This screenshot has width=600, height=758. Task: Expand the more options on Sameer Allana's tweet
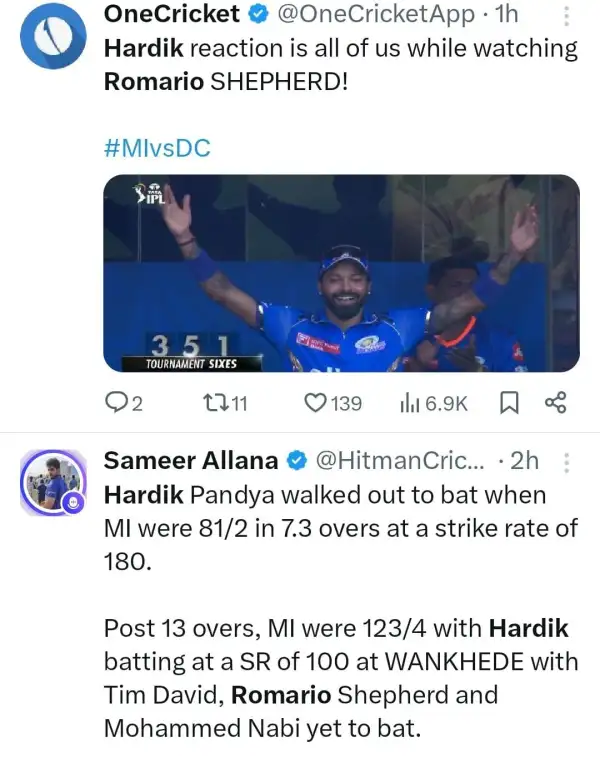coord(567,463)
